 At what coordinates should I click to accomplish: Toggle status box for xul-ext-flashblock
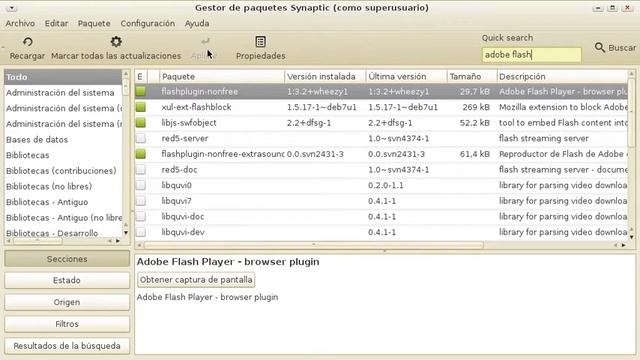141,107
